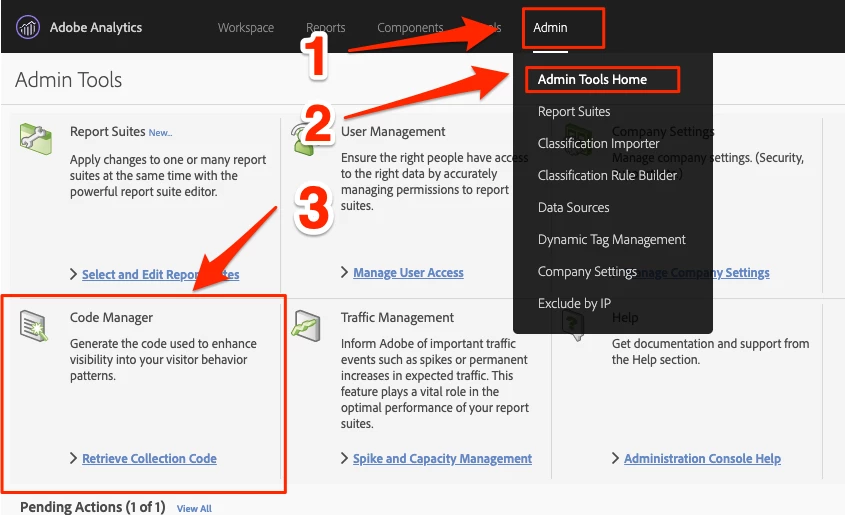The height and width of the screenshot is (515, 845).
Task: Click the chevron before Administration Console Help
Action: click(x=615, y=458)
